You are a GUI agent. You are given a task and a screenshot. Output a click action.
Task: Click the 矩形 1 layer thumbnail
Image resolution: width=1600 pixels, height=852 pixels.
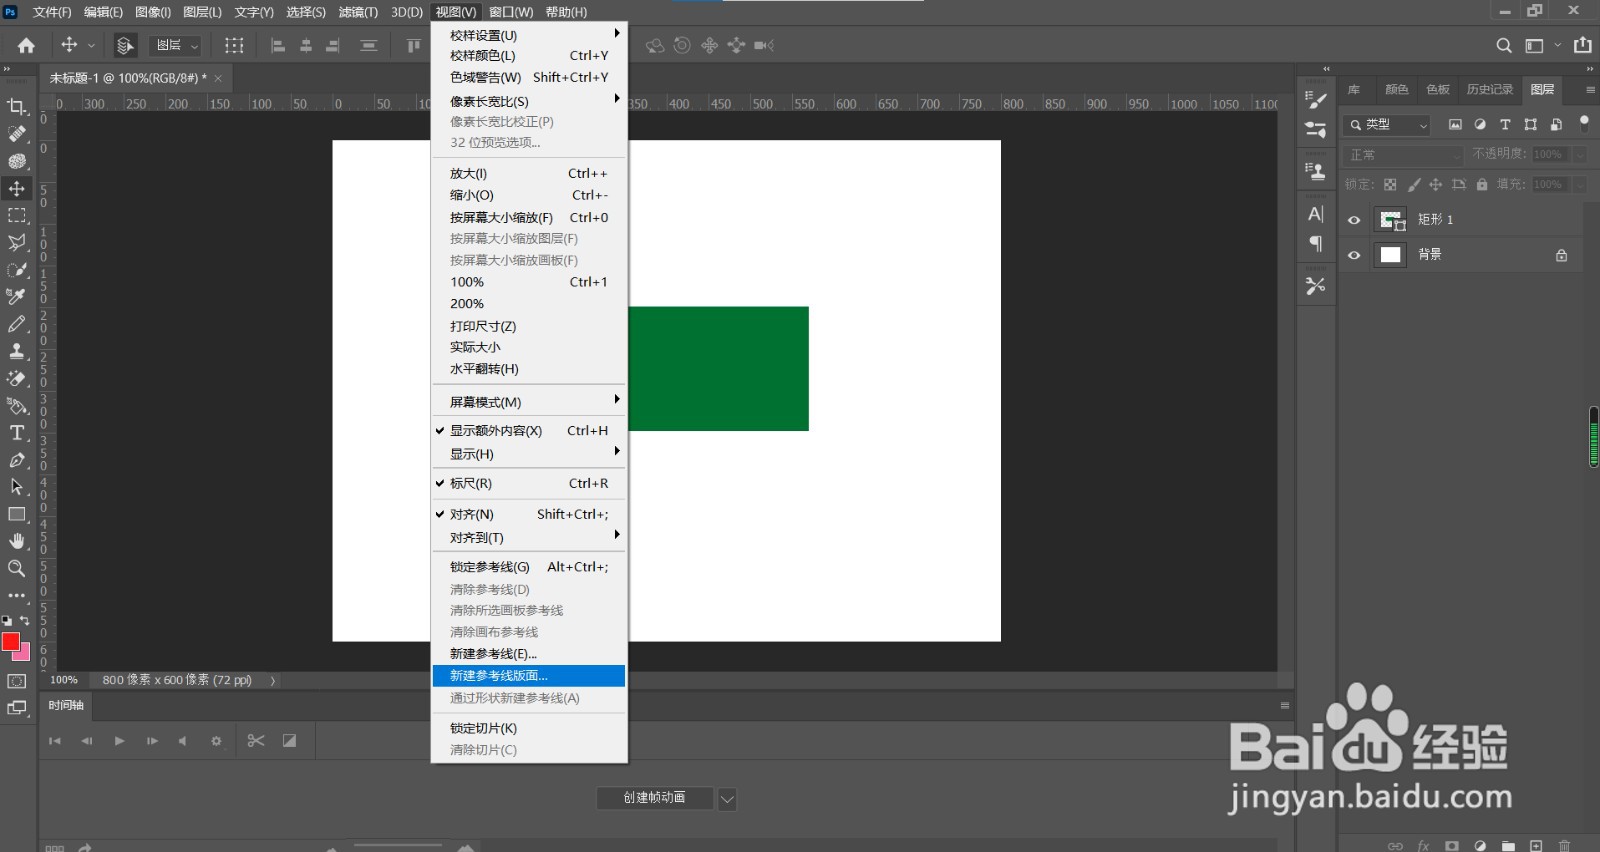click(x=1391, y=220)
